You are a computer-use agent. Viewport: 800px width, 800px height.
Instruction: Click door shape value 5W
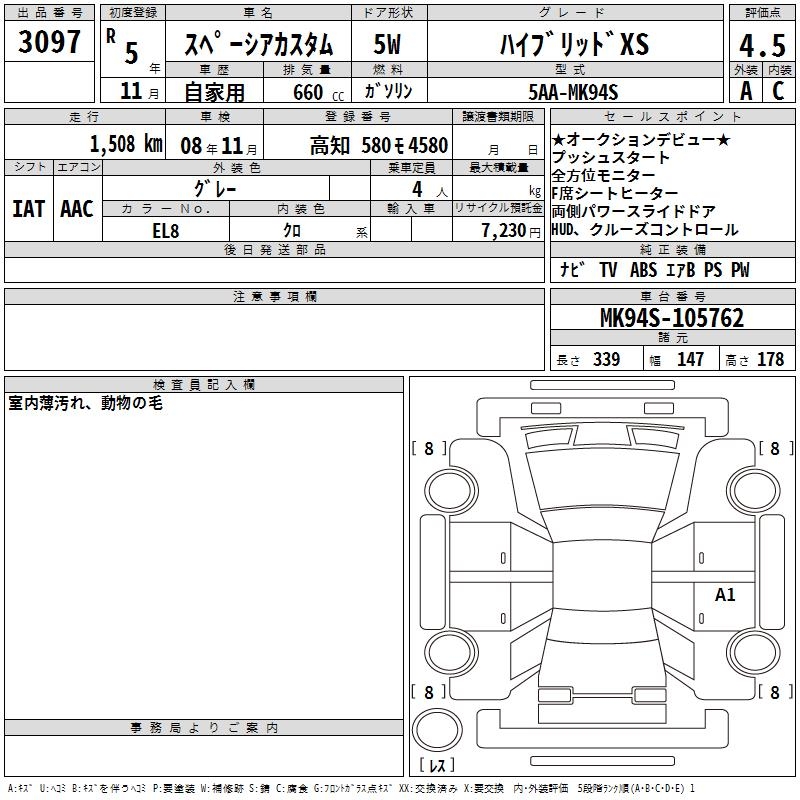[x=387, y=44]
